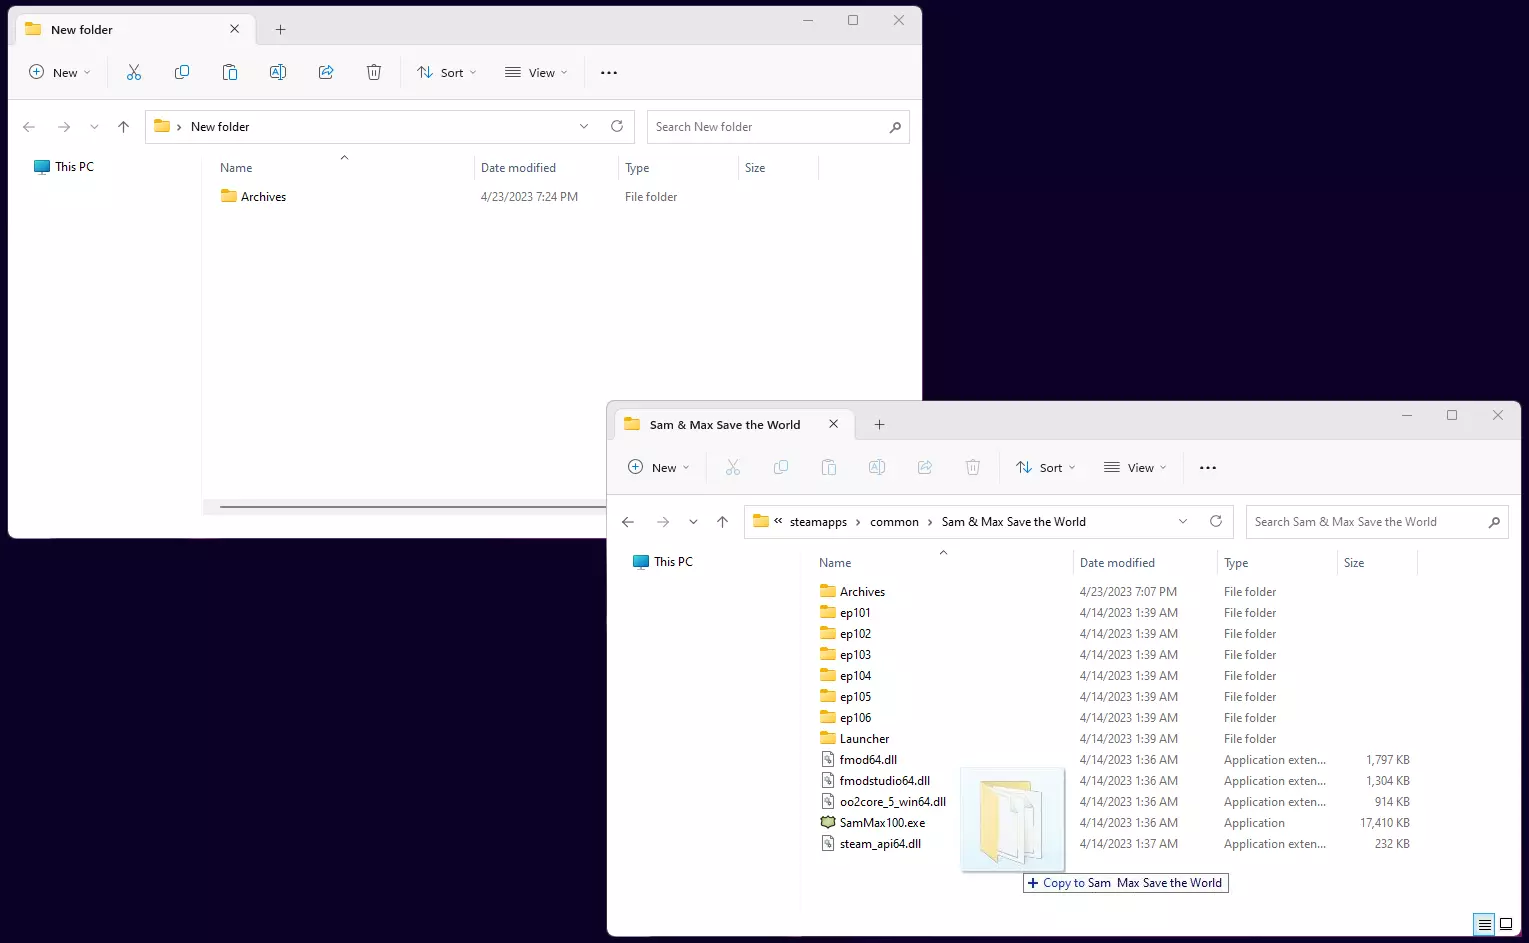The image size is (1529, 943).
Task: Select the ep106 folder
Action: pos(845,718)
